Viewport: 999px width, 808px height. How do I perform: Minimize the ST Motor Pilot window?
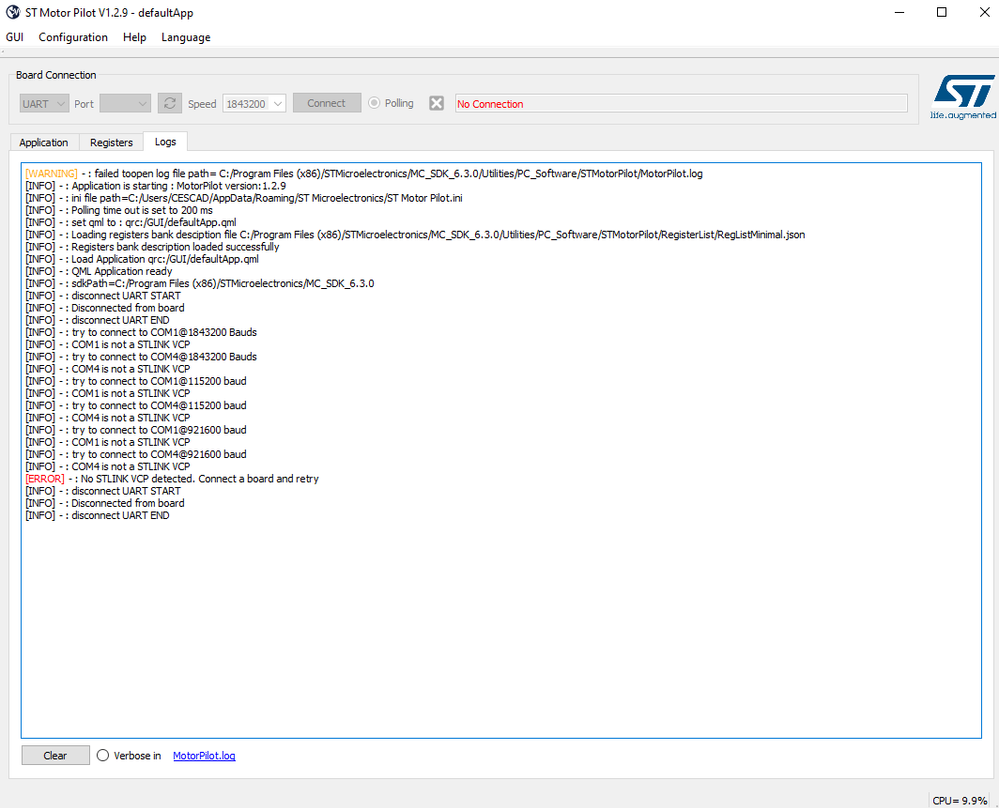coord(900,12)
